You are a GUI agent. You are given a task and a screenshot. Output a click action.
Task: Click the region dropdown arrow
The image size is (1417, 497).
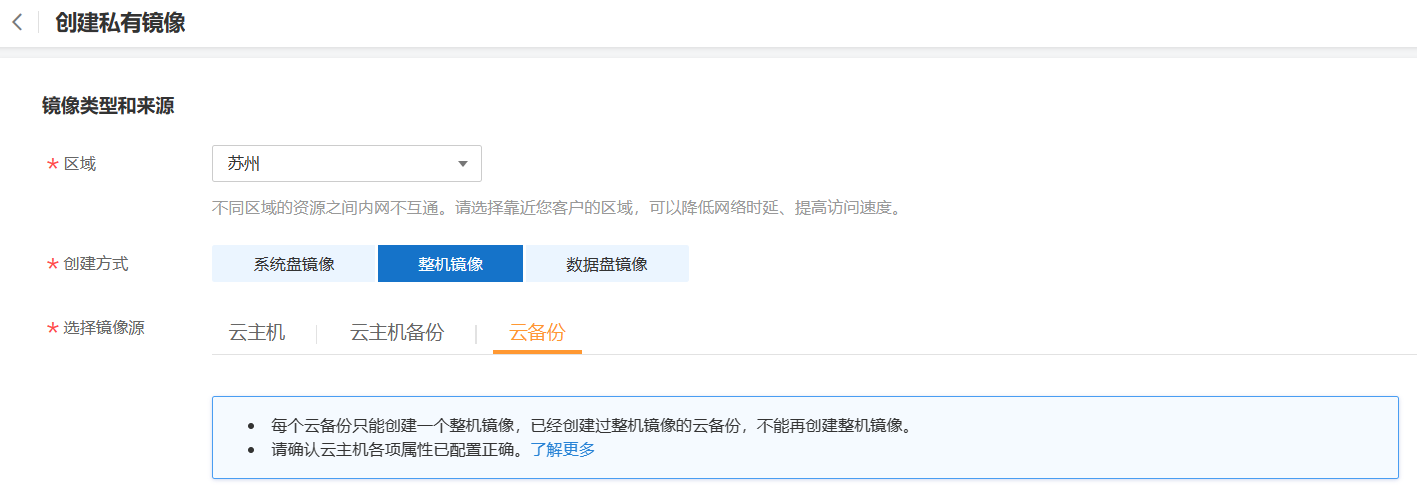[462, 164]
